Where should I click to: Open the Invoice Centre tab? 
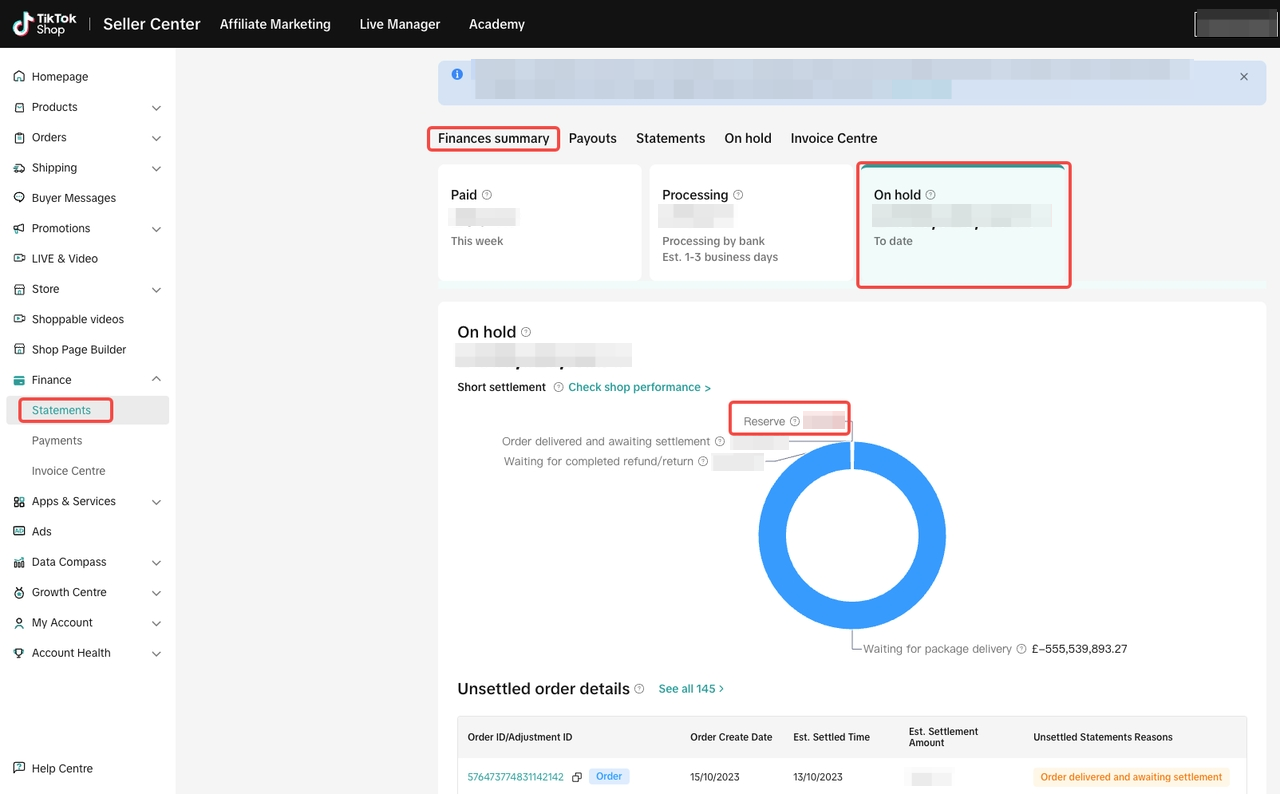click(x=833, y=138)
